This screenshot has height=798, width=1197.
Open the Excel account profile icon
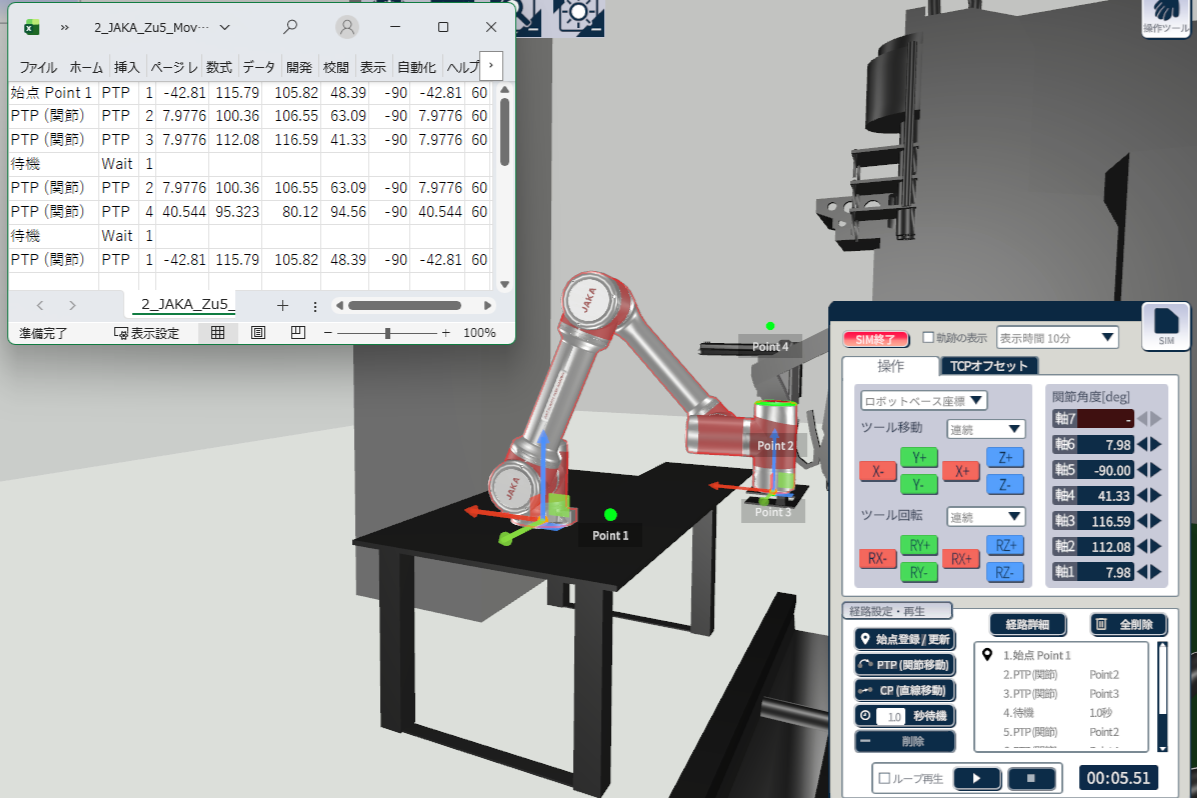(x=347, y=27)
